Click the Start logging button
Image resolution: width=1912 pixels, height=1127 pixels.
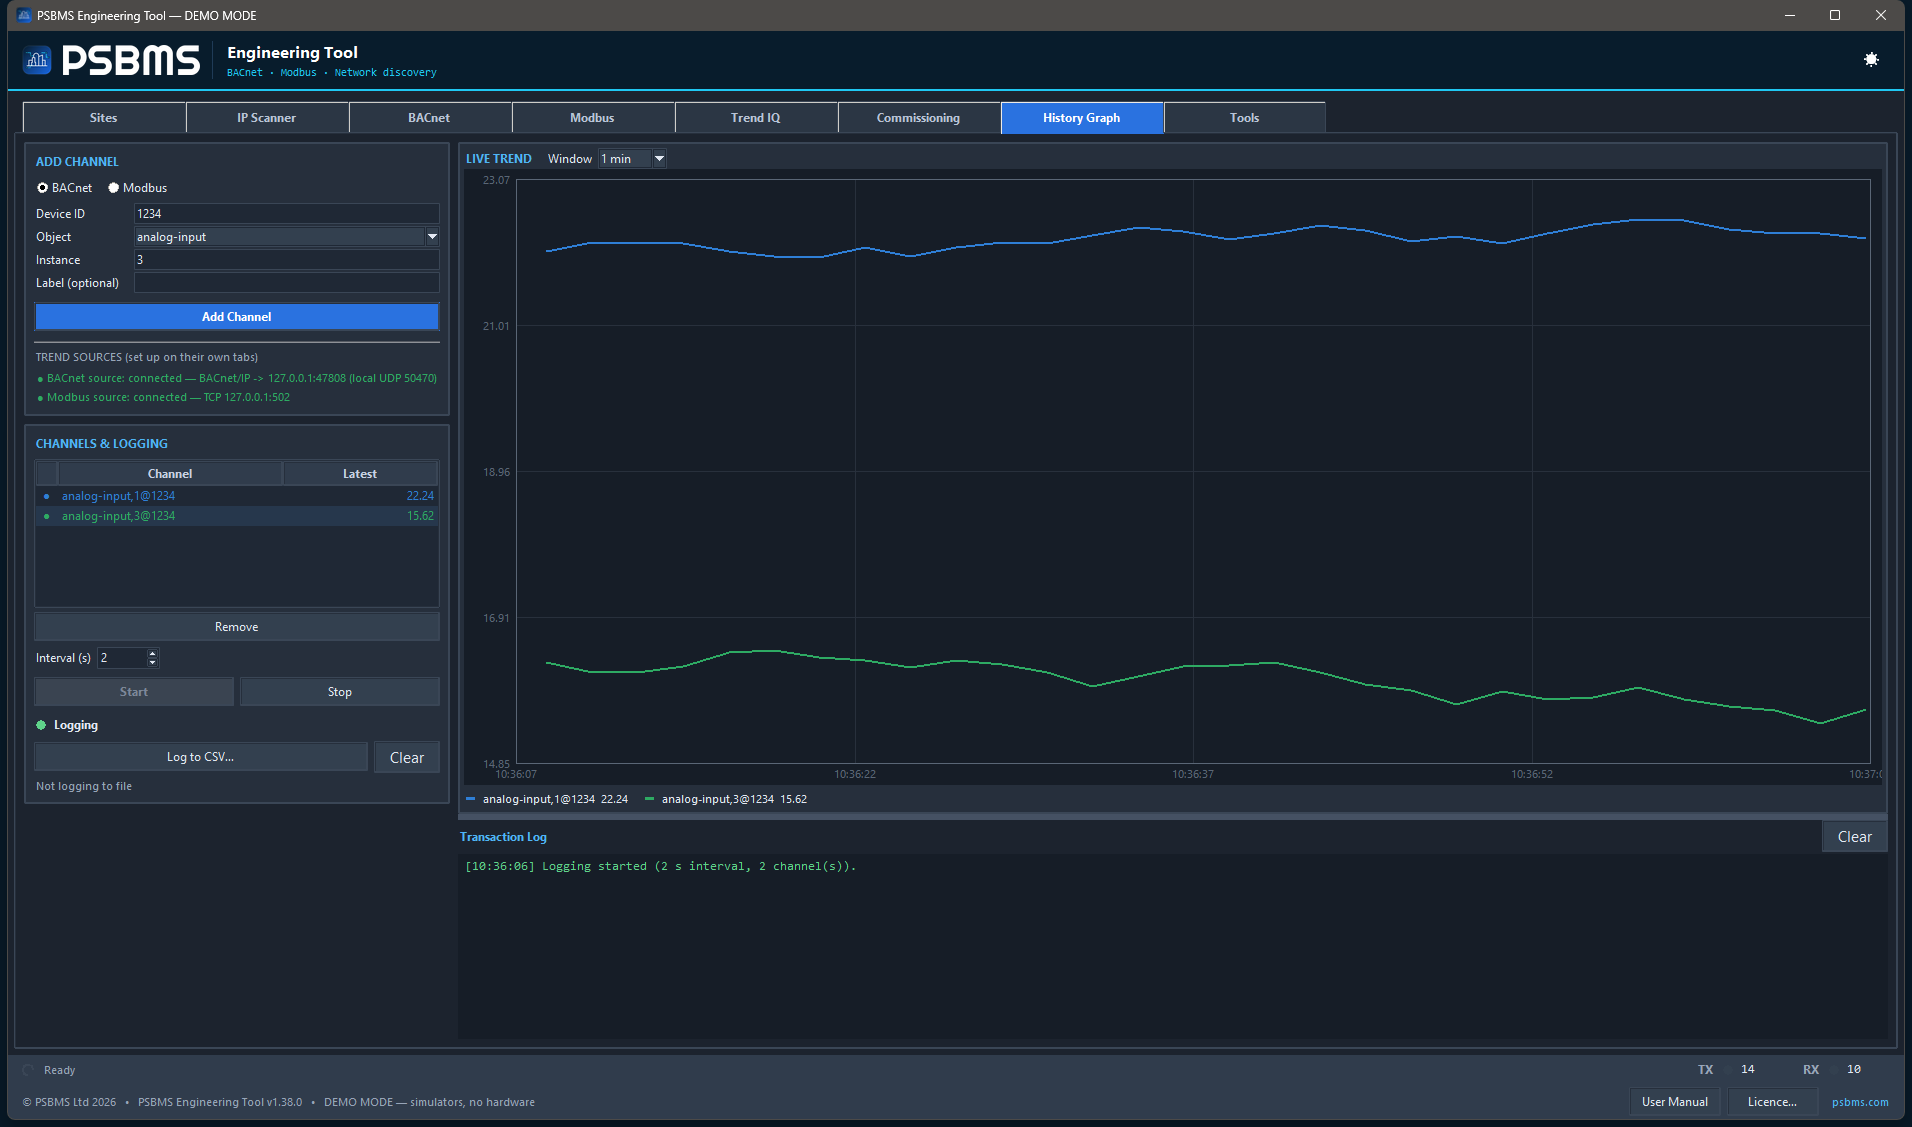point(134,692)
